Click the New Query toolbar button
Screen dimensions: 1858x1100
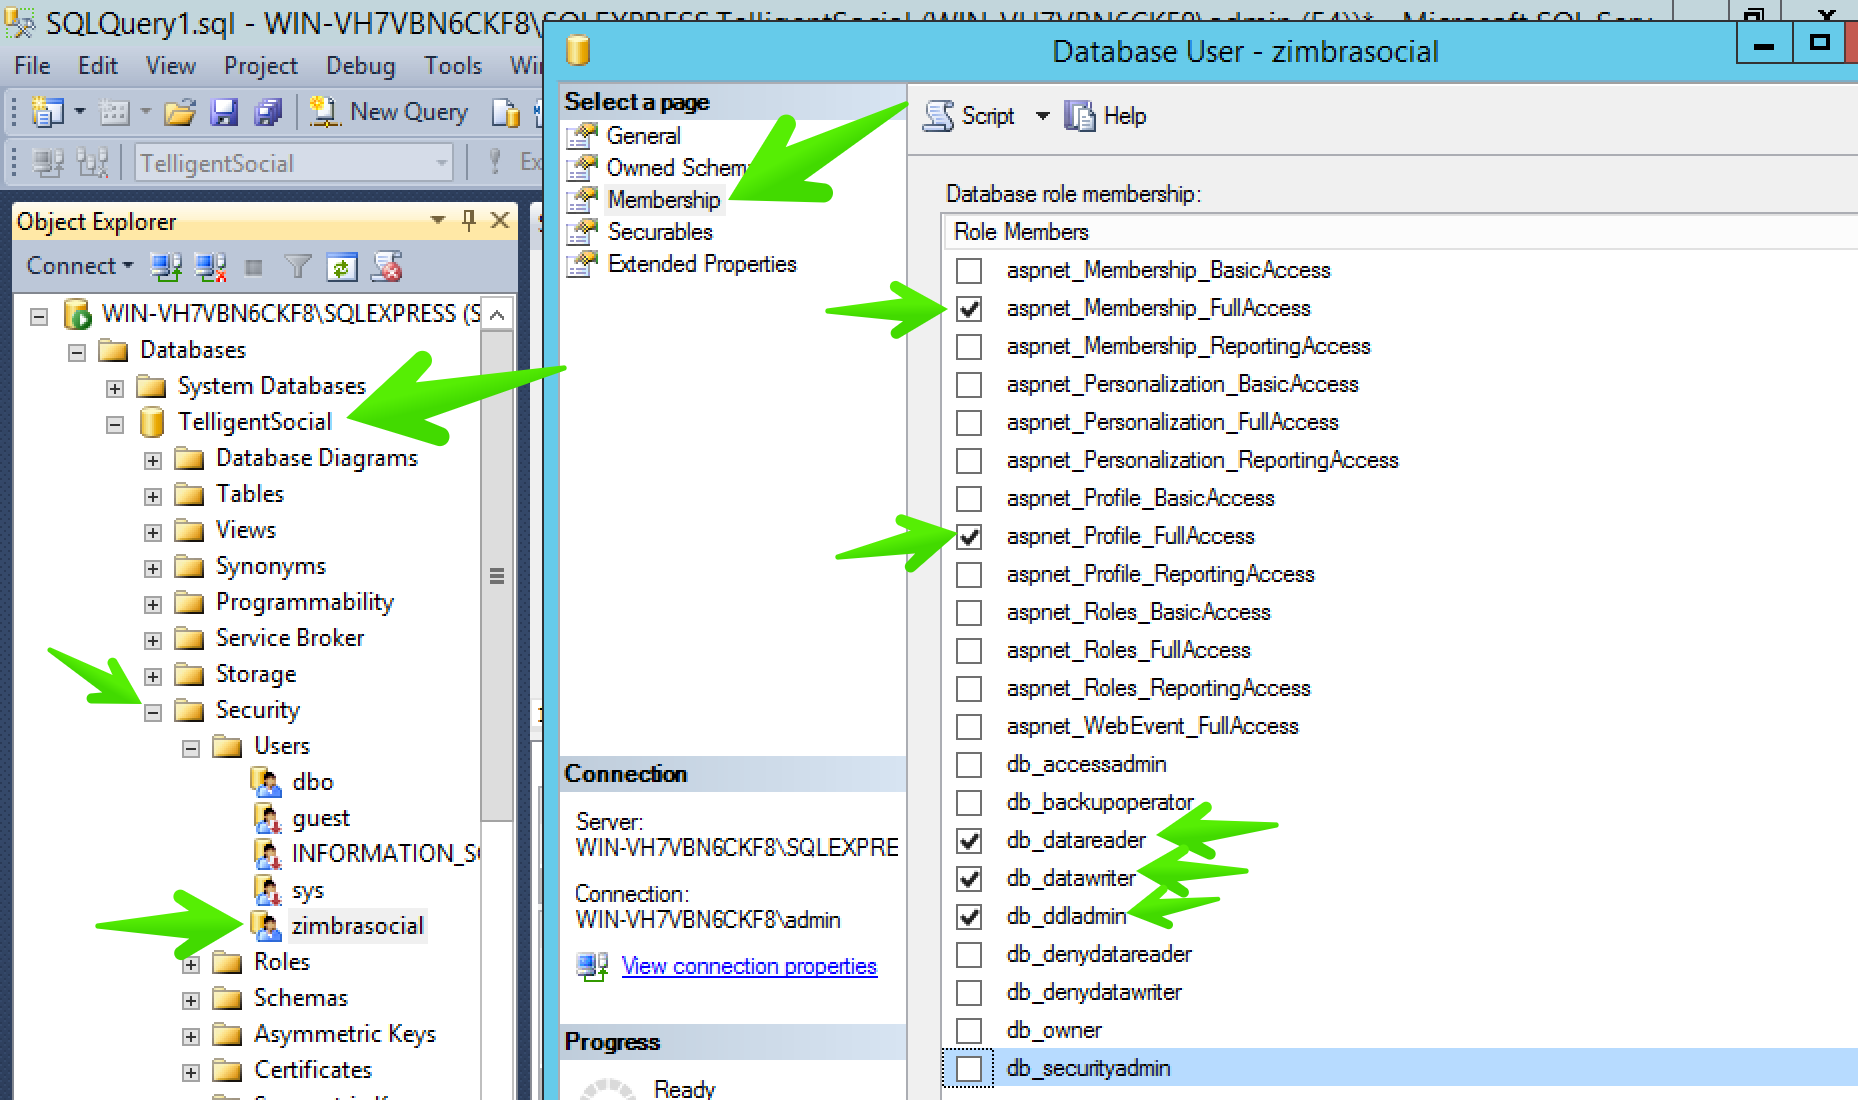388,112
